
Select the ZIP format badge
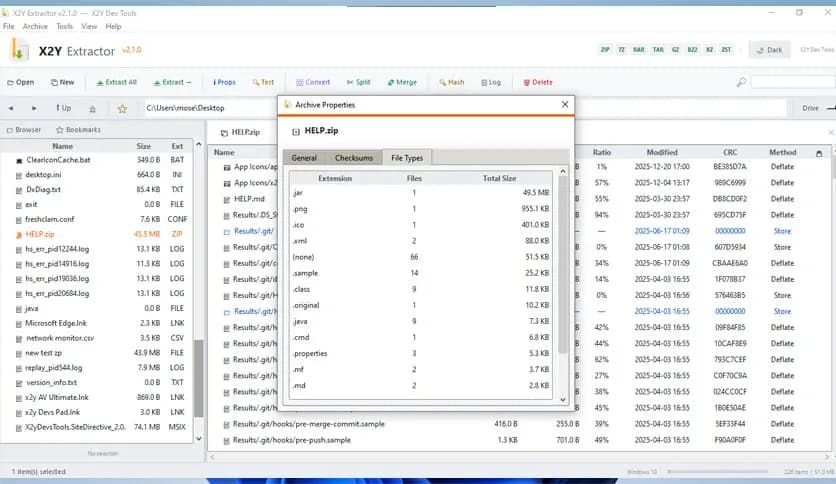click(x=605, y=50)
